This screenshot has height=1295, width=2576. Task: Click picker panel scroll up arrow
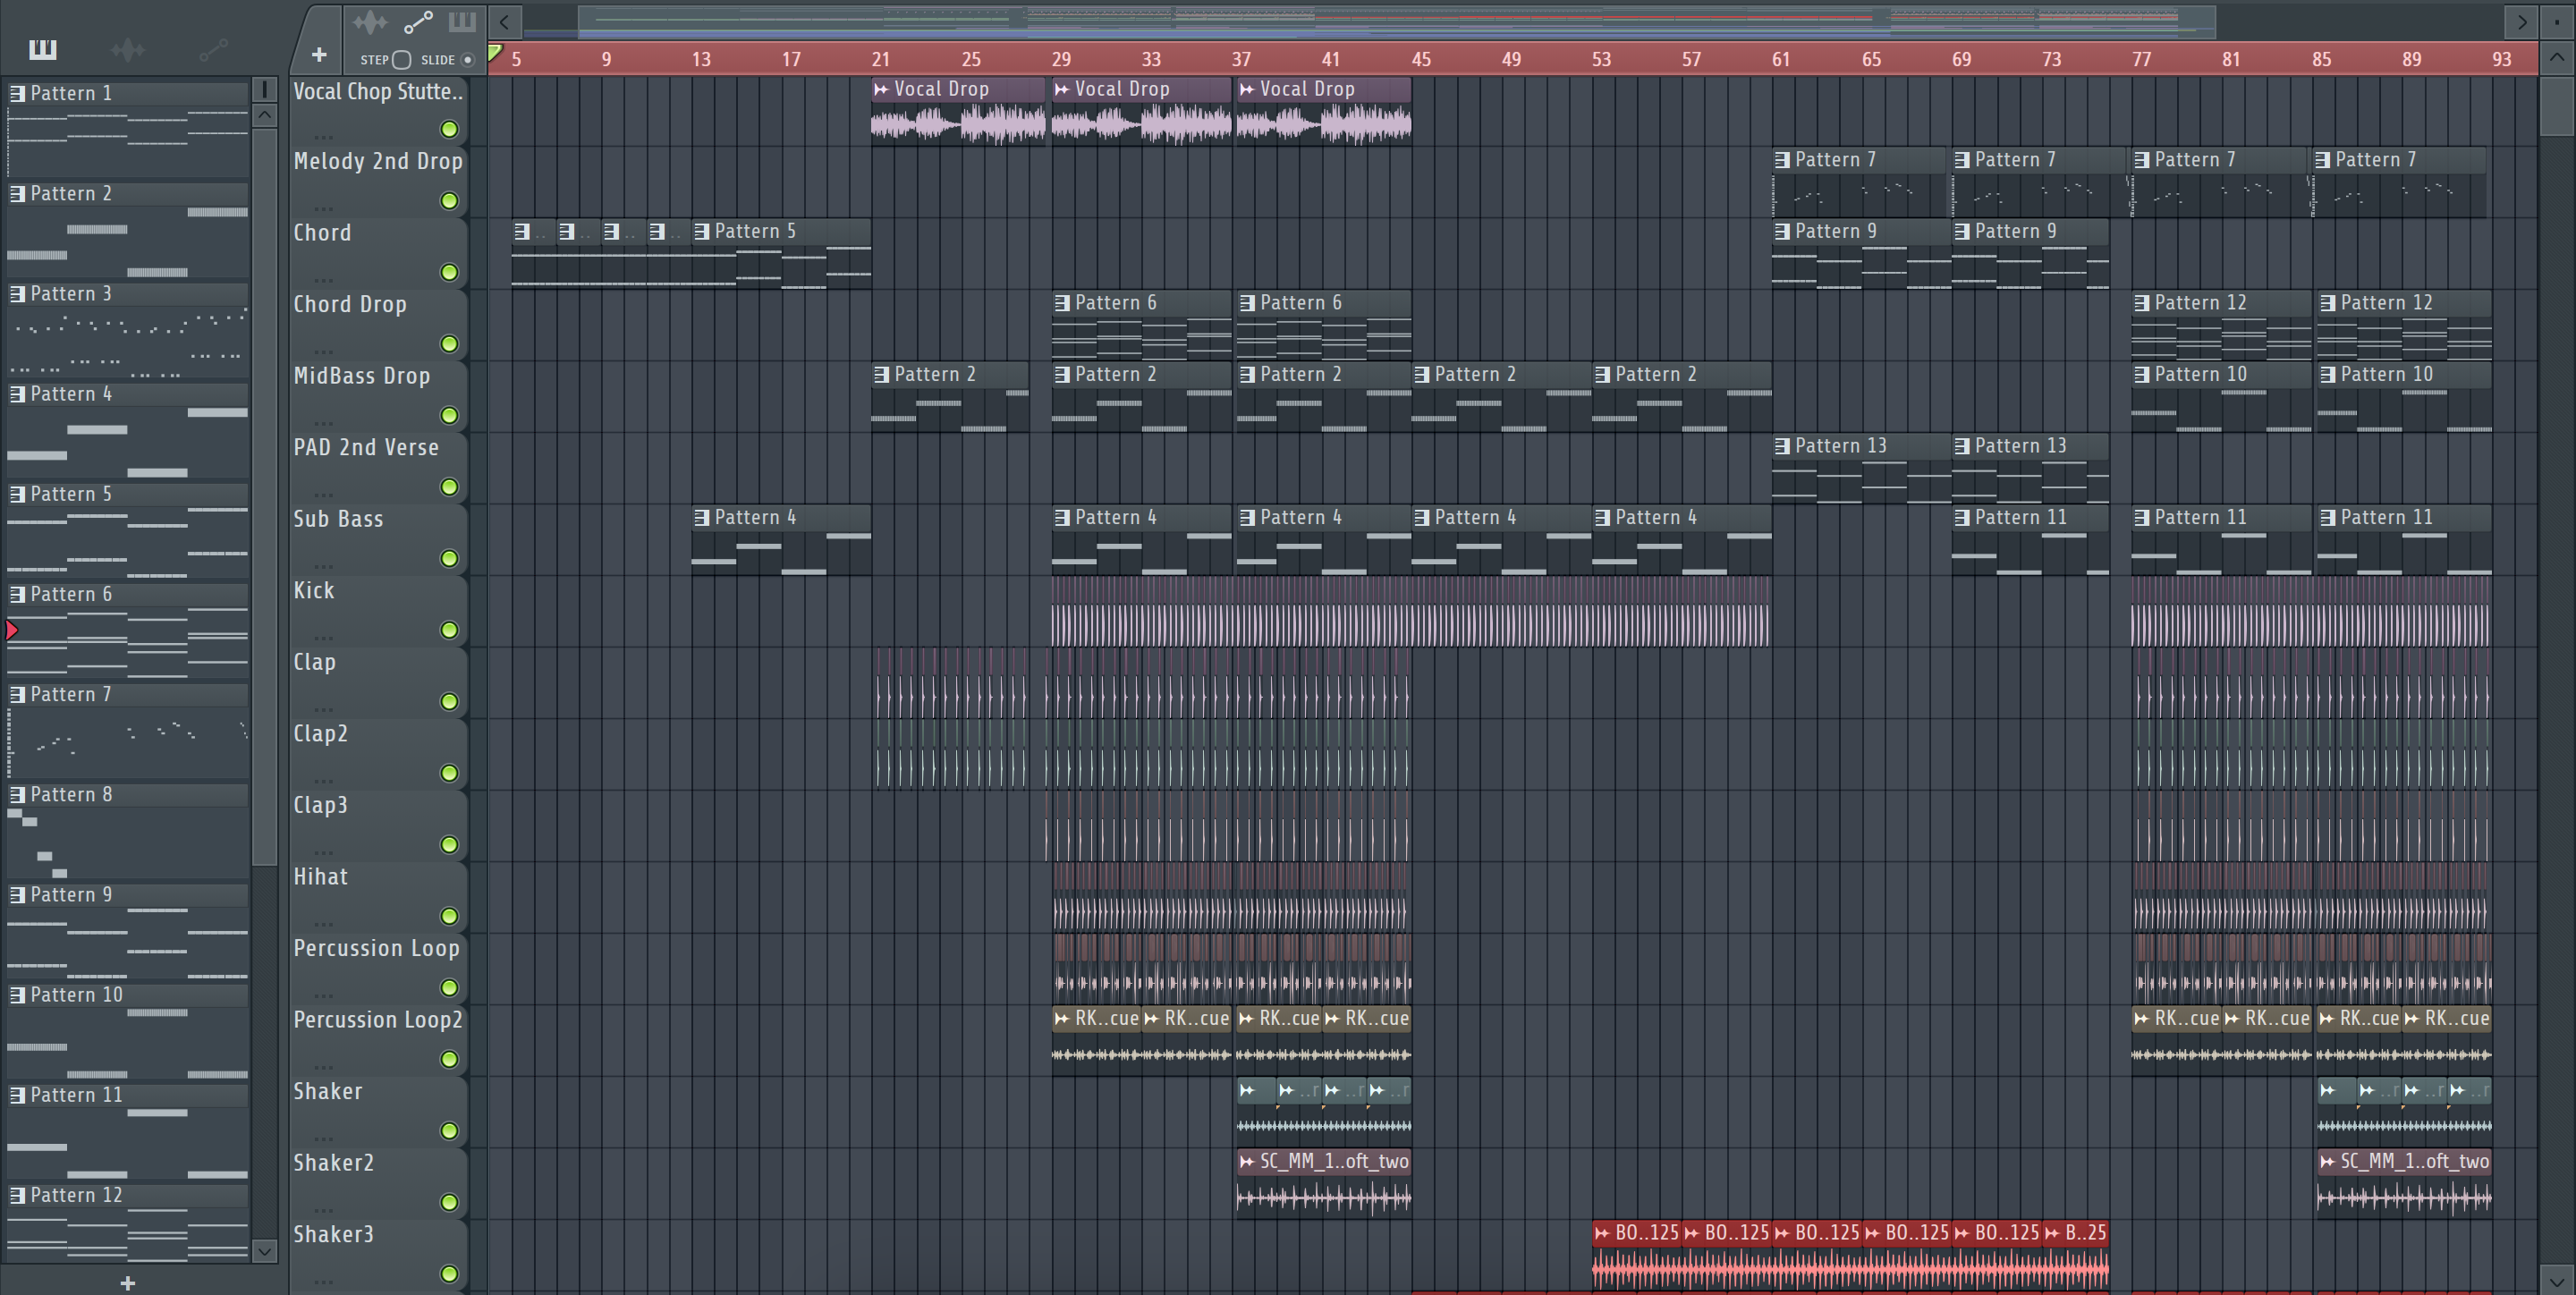(264, 115)
